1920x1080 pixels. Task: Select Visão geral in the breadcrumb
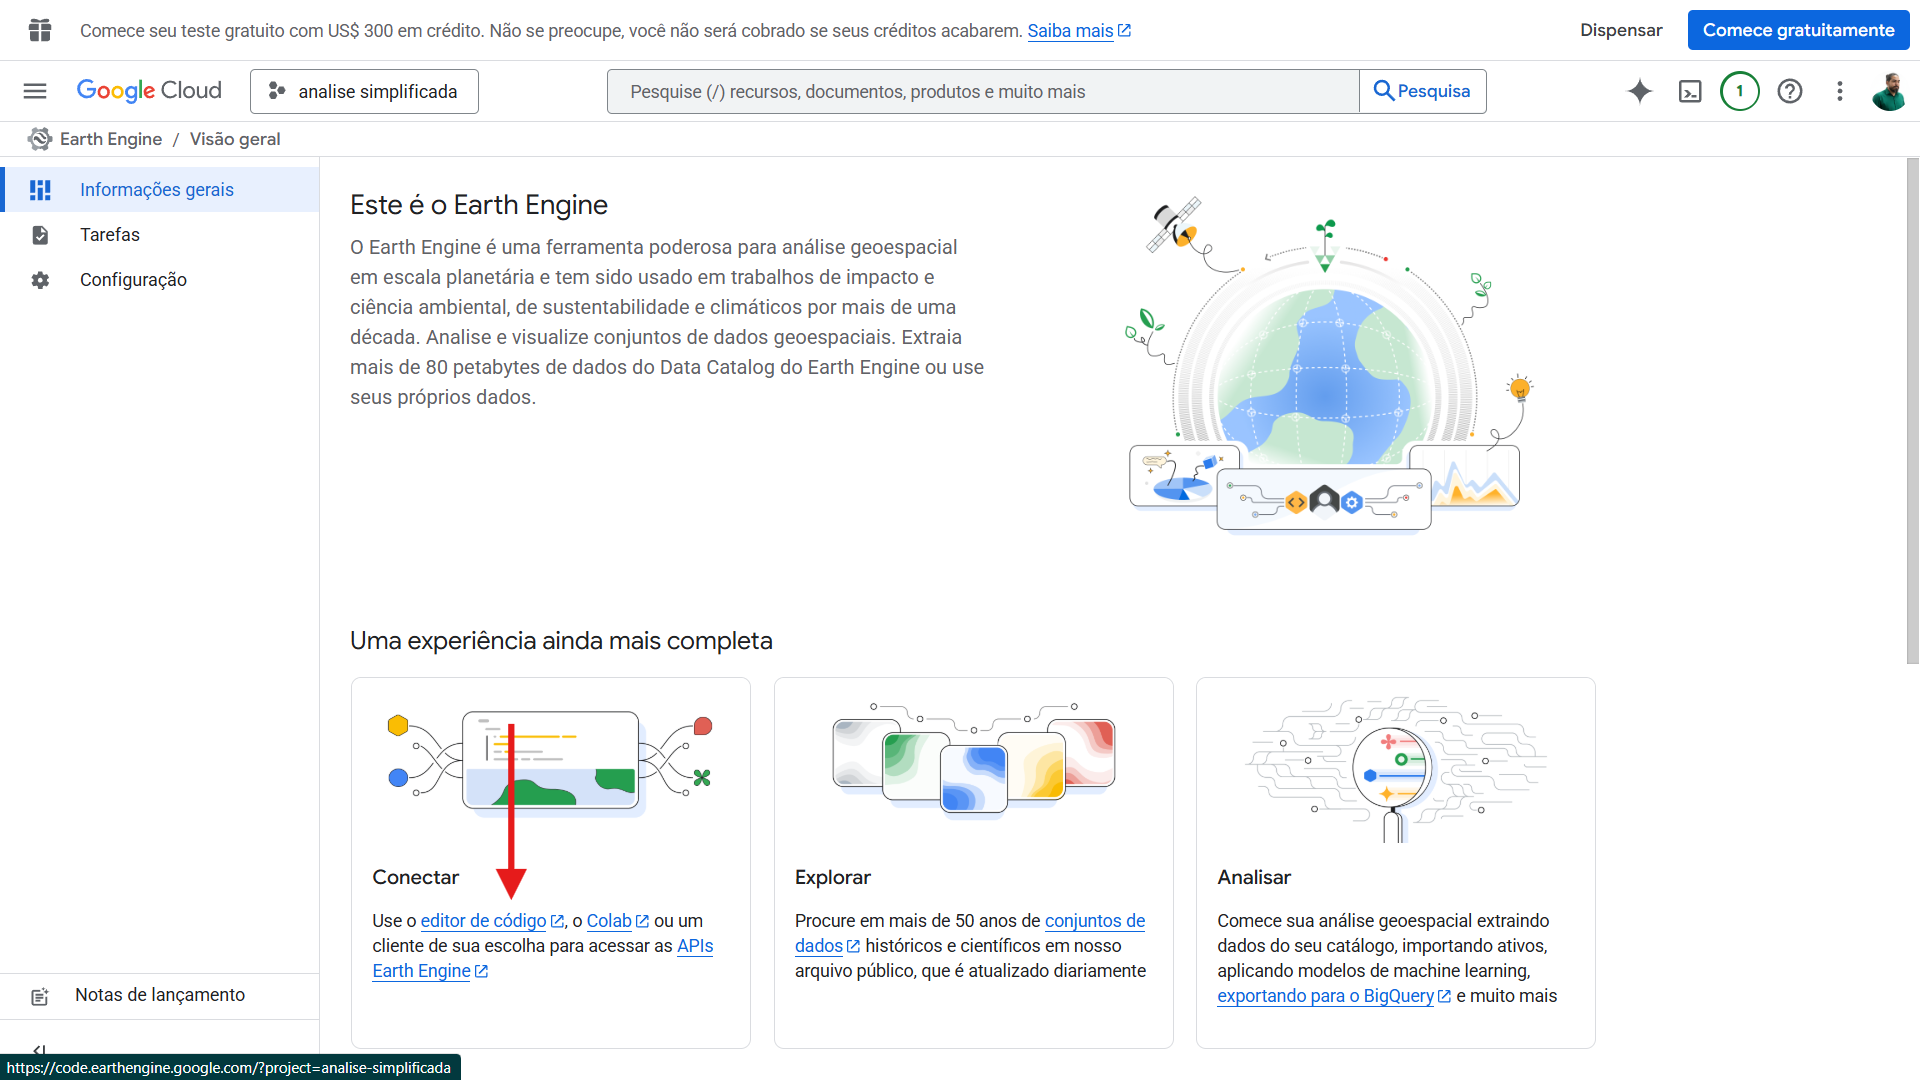pyautogui.click(x=234, y=139)
